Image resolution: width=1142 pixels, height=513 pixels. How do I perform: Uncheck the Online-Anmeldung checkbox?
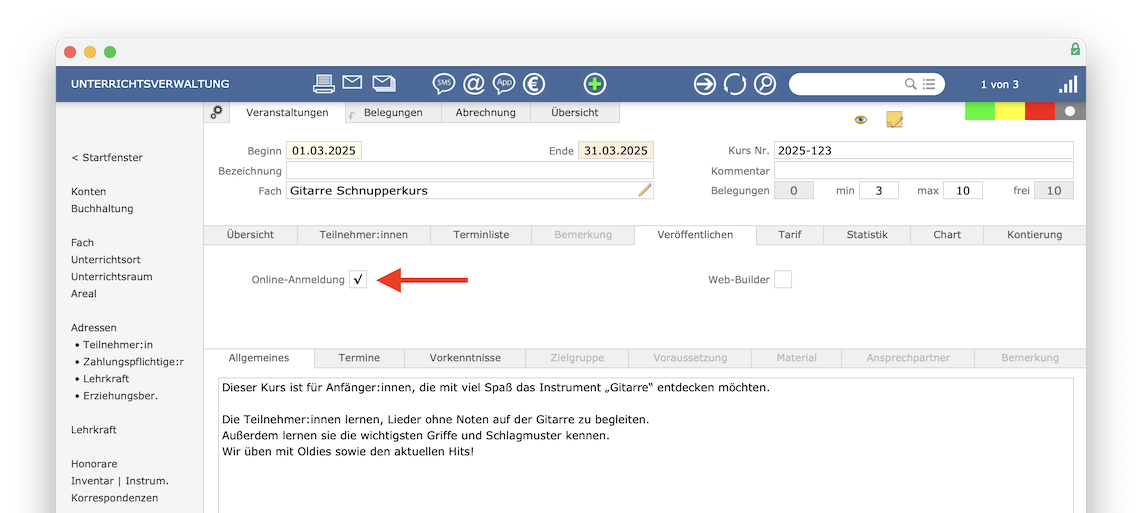[358, 279]
